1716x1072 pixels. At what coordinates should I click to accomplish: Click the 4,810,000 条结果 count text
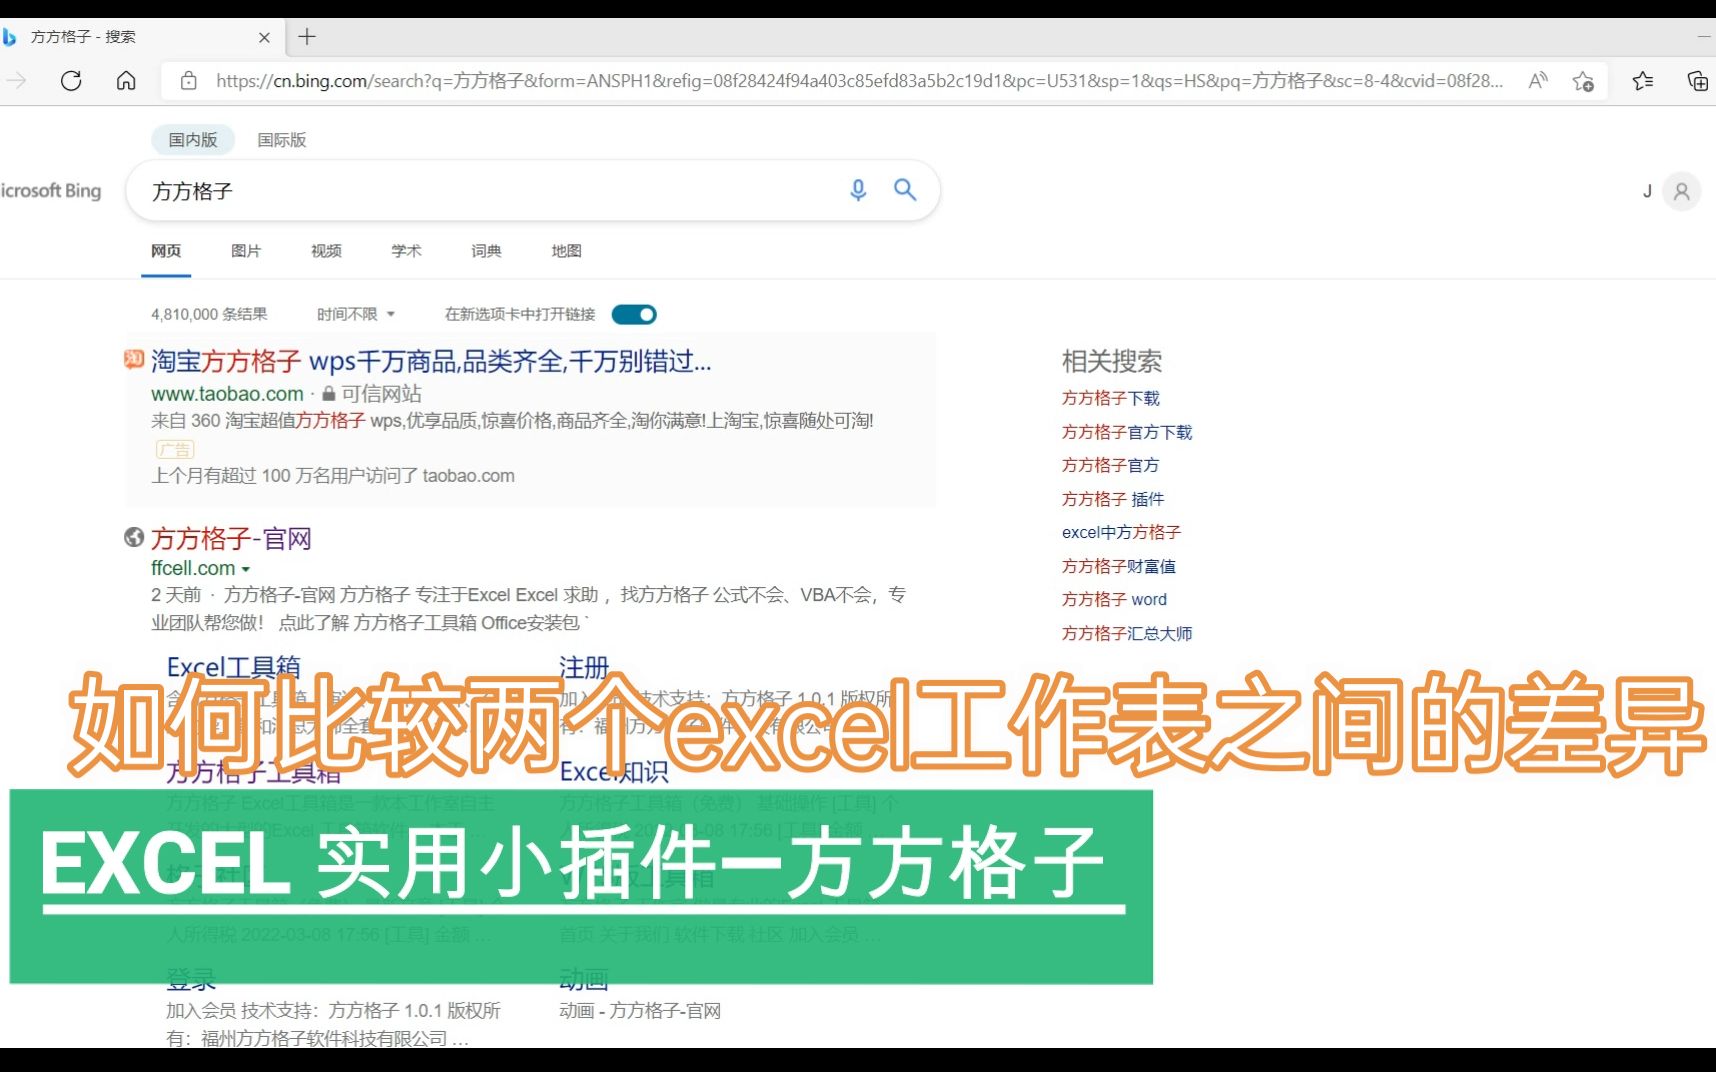[x=209, y=314]
